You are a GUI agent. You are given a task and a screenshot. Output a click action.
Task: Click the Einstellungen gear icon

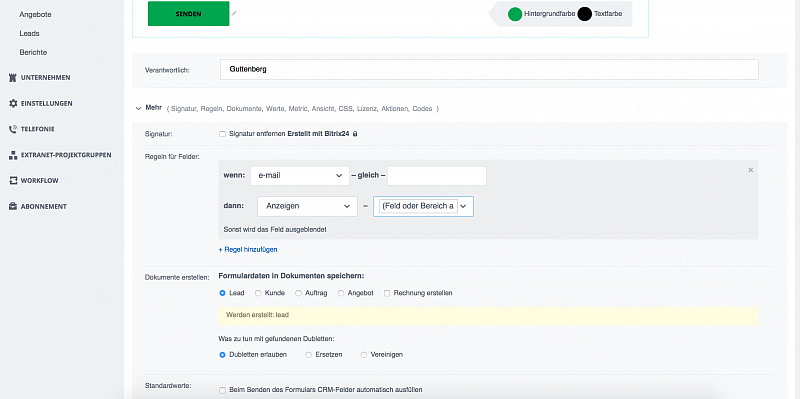[x=13, y=103]
